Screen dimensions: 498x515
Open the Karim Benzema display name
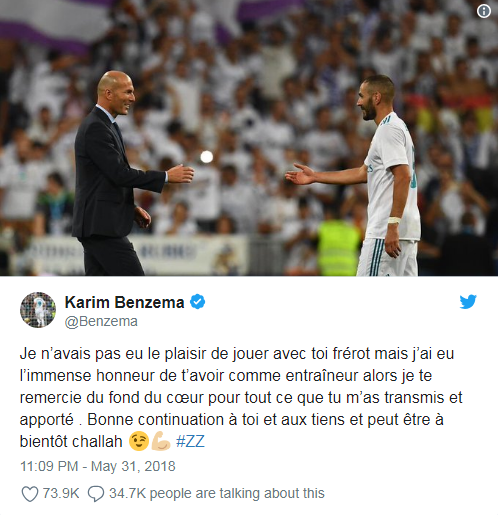click(124, 302)
